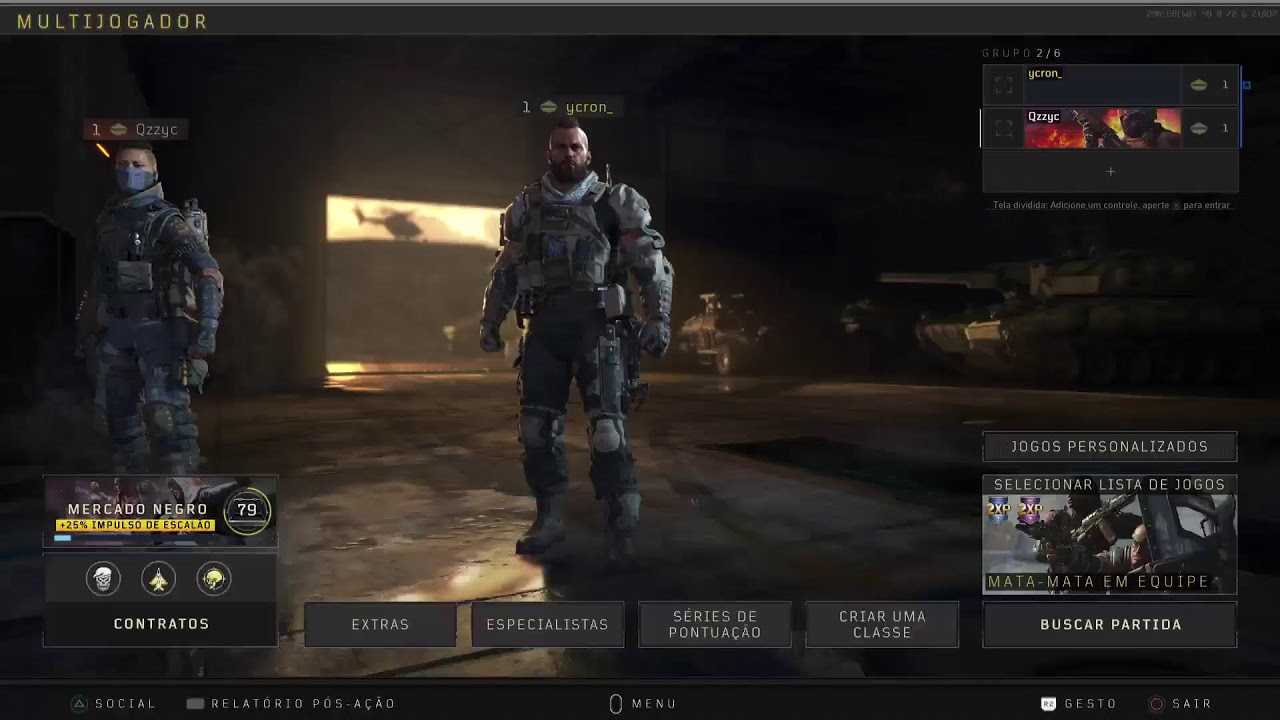Click the Menu footer label
Screen dimensions: 1280x720
[x=654, y=704]
